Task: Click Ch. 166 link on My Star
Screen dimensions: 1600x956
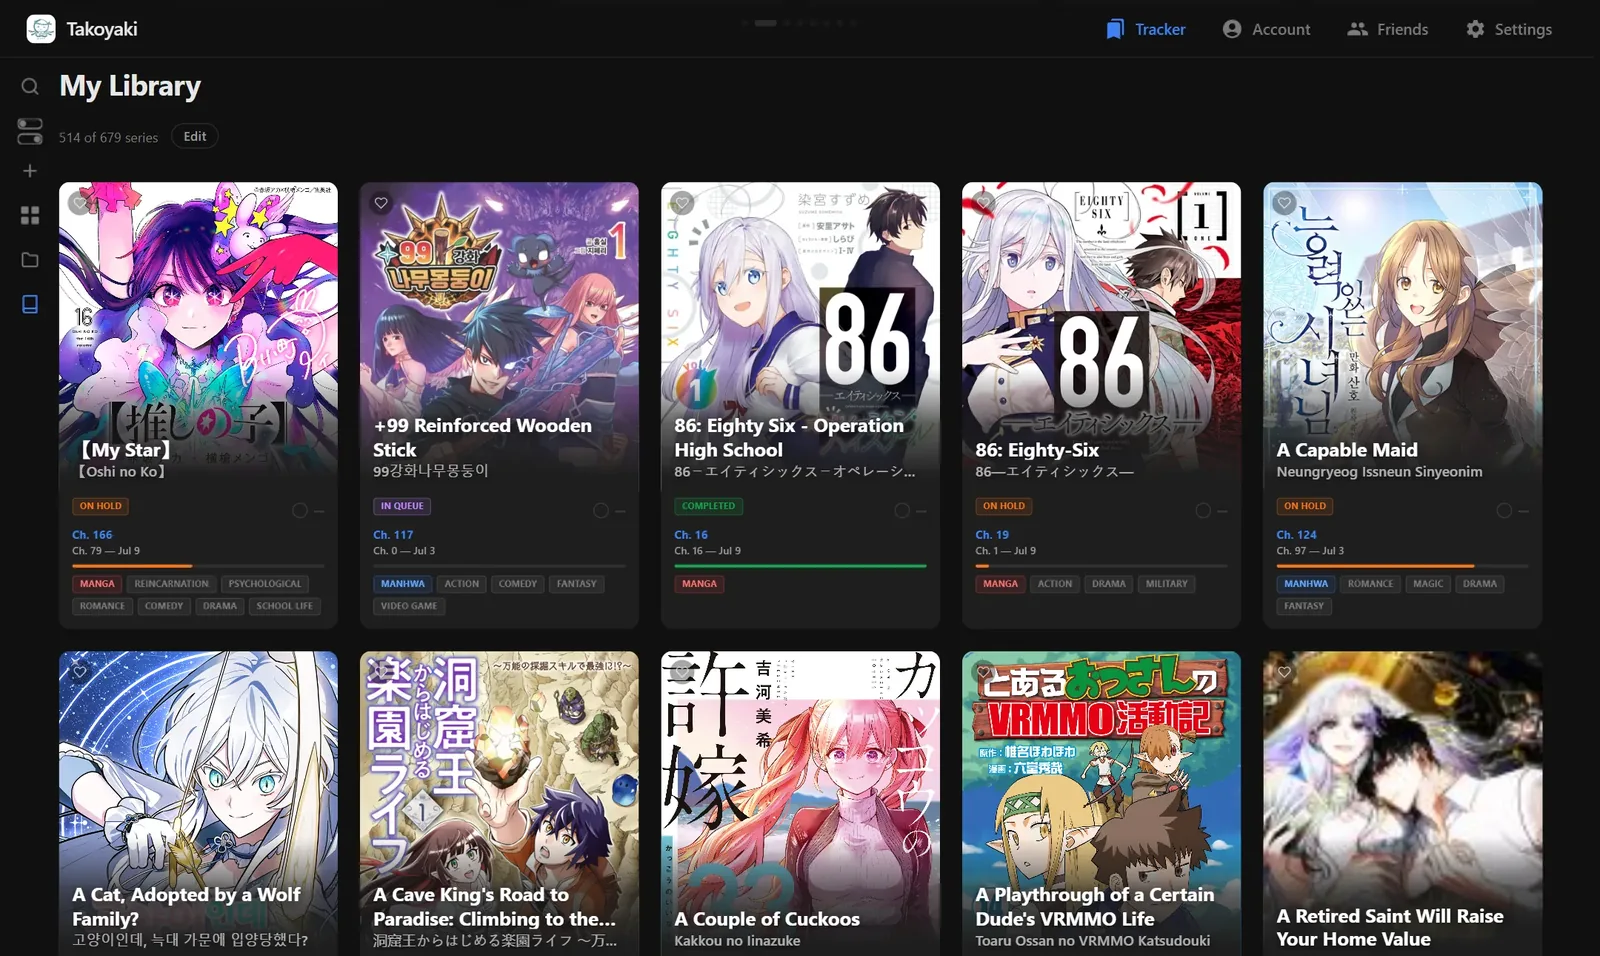Action: tap(92, 535)
